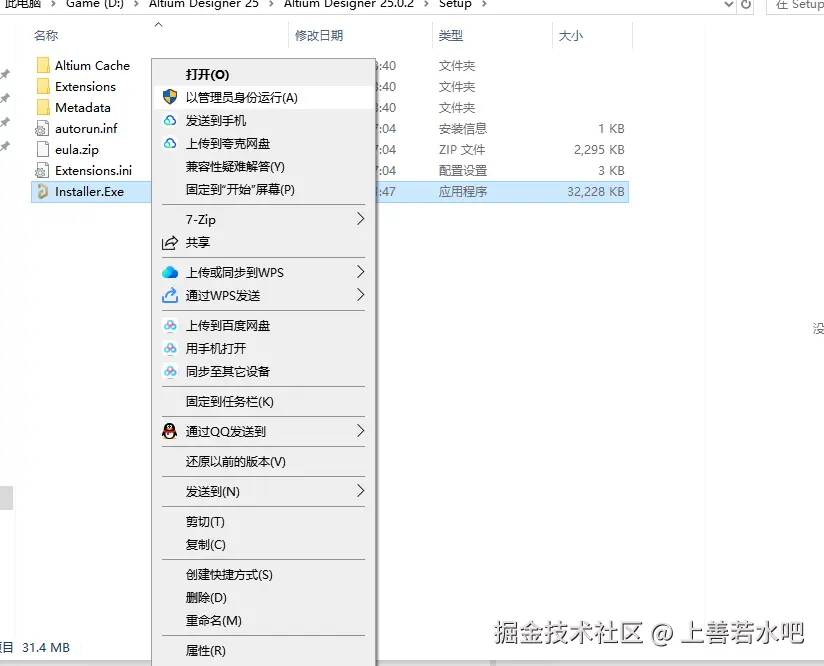
Task: Open the 发送到(N) menu entry
Action: (264, 492)
